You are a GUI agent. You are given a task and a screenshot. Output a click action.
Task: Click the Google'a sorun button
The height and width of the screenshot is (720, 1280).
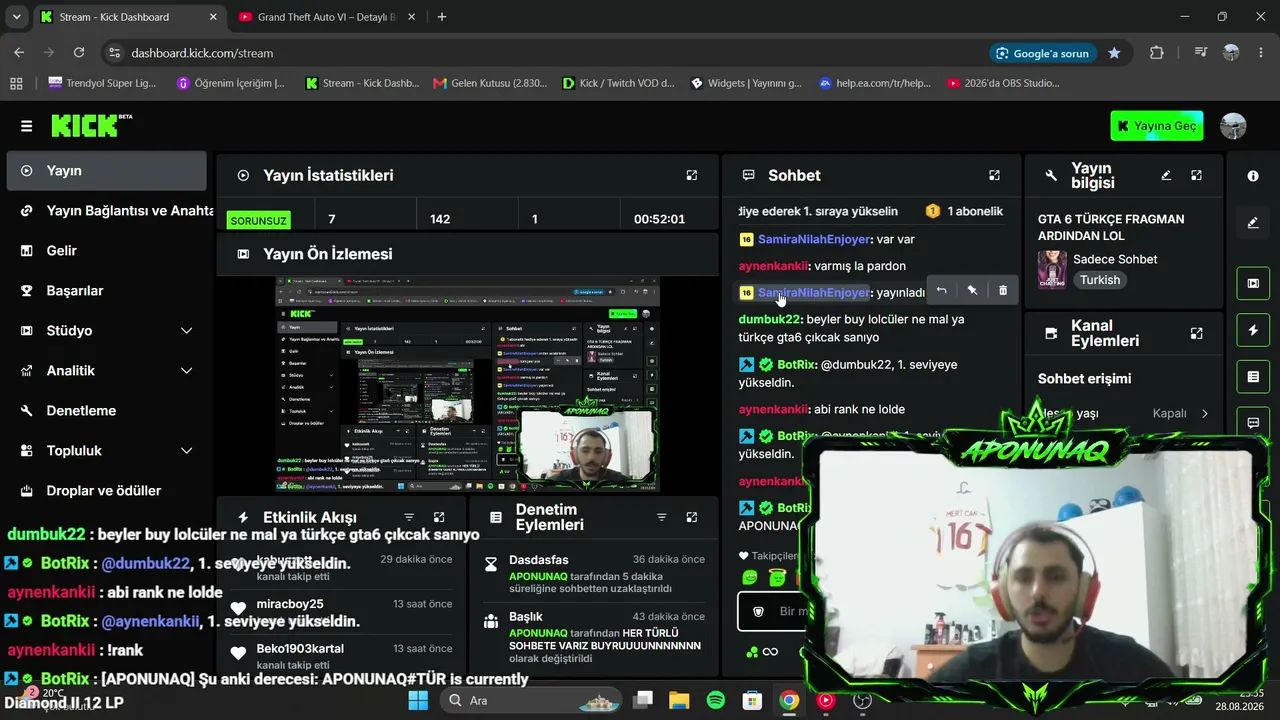1041,53
